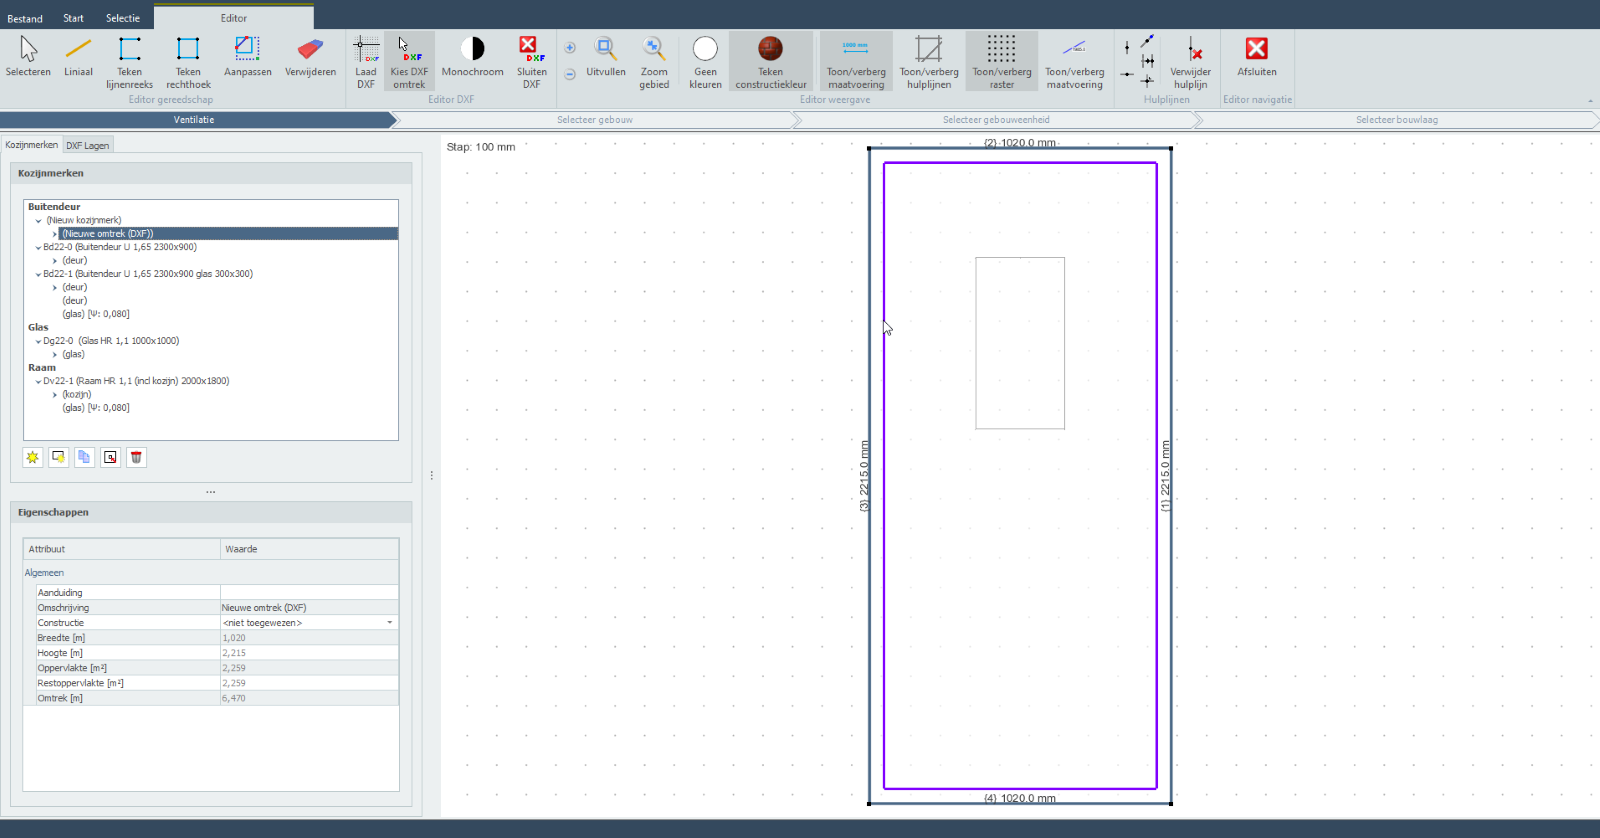
Task: Open the Bestand menu
Action: tap(25, 18)
